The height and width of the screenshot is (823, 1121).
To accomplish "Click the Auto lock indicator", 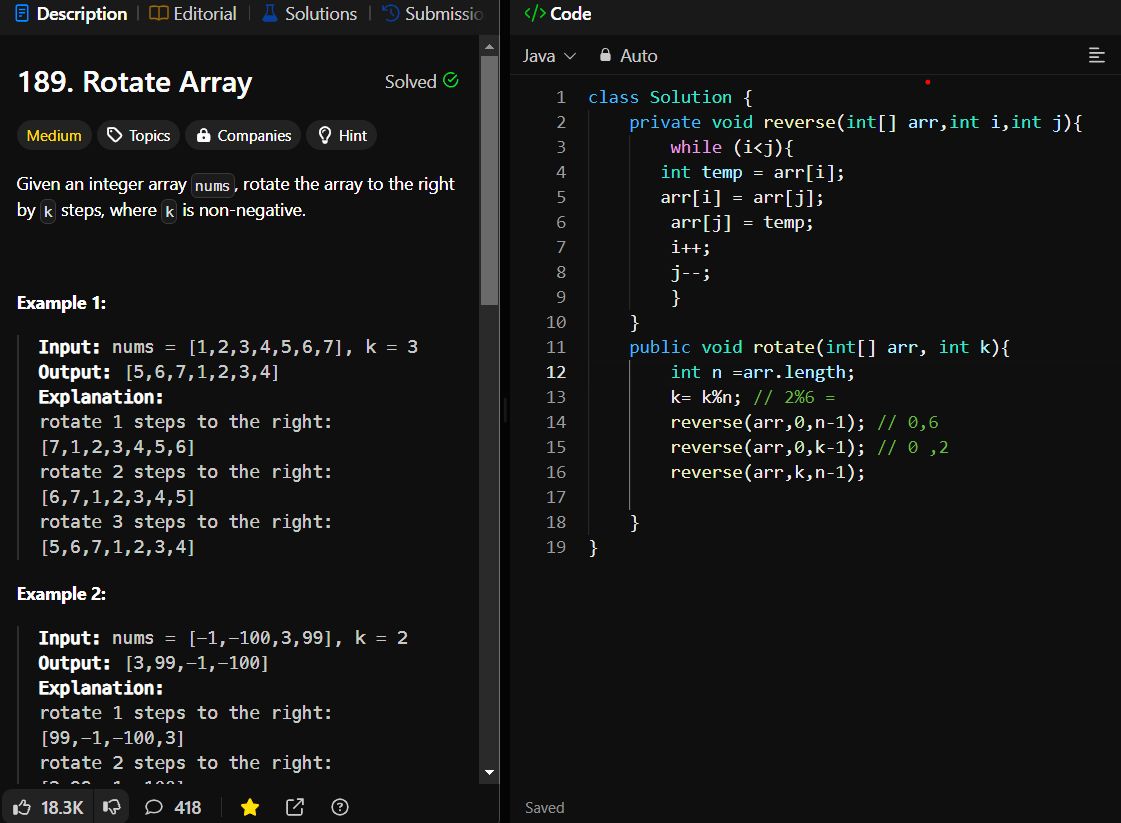I will [x=628, y=56].
